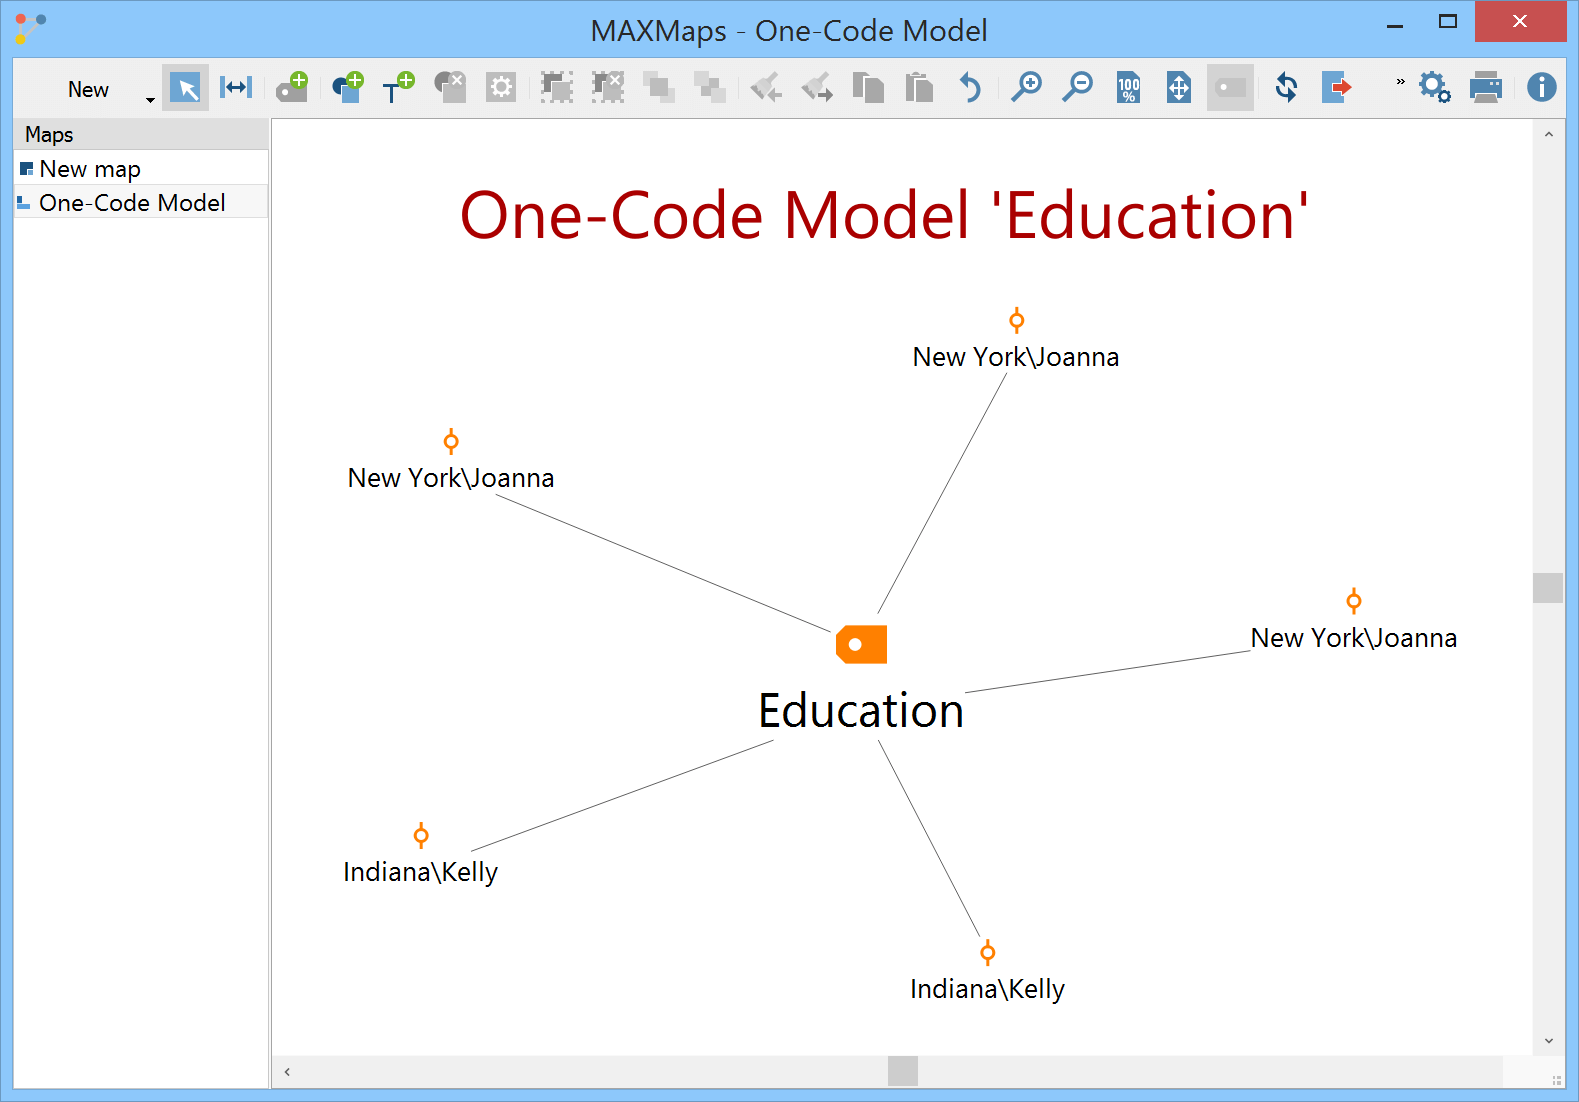Click the copy format brush icon
This screenshot has width=1579, height=1102.
[767, 88]
